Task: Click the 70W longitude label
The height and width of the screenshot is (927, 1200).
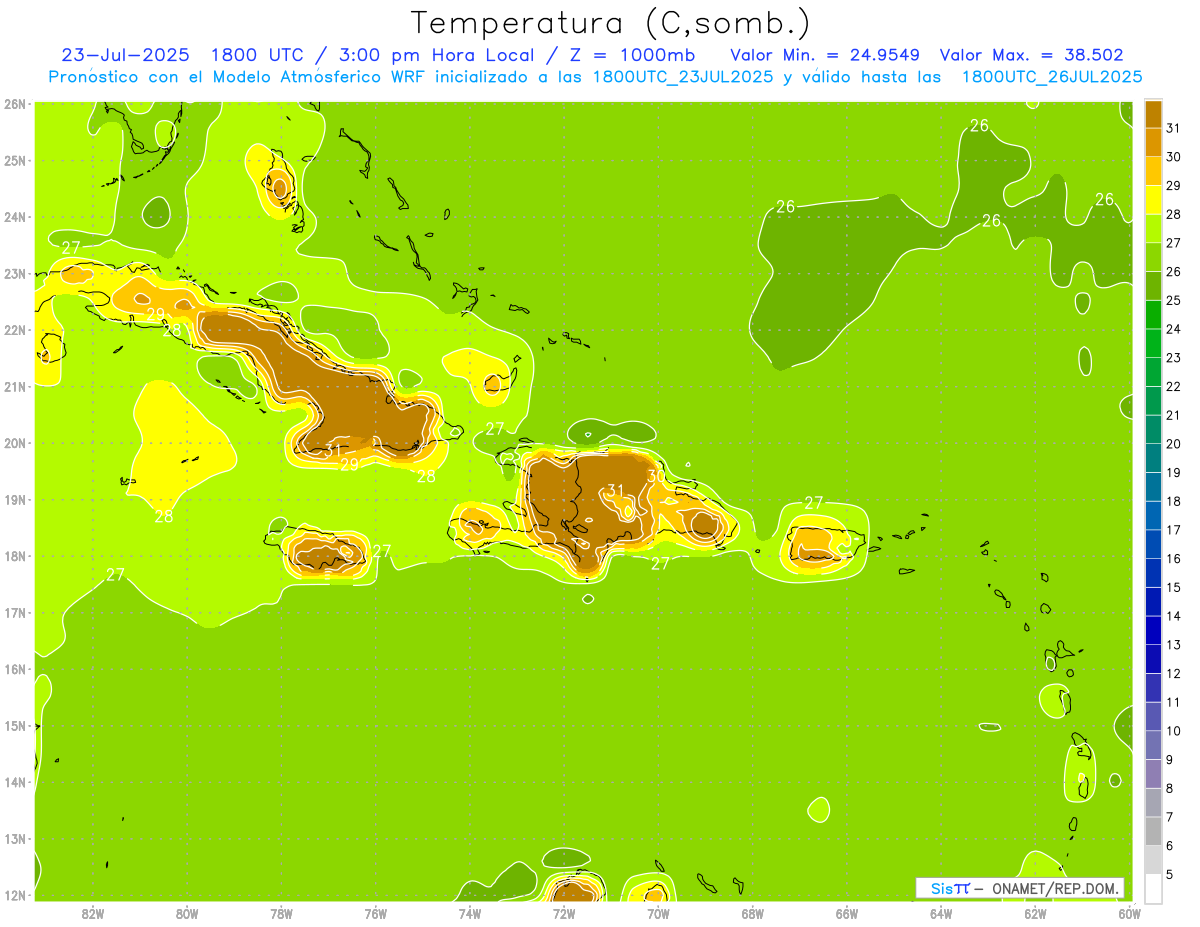Action: (658, 913)
